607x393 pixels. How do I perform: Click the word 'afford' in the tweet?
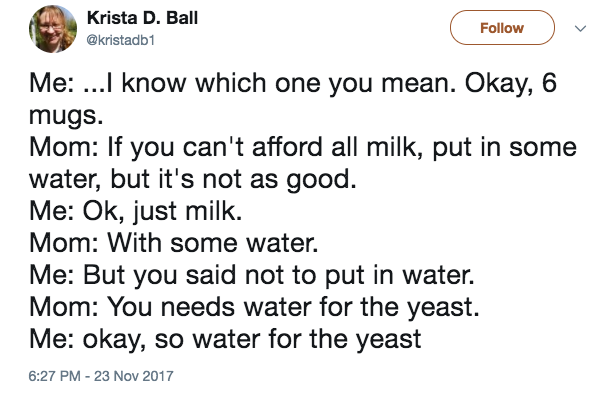[287, 148]
